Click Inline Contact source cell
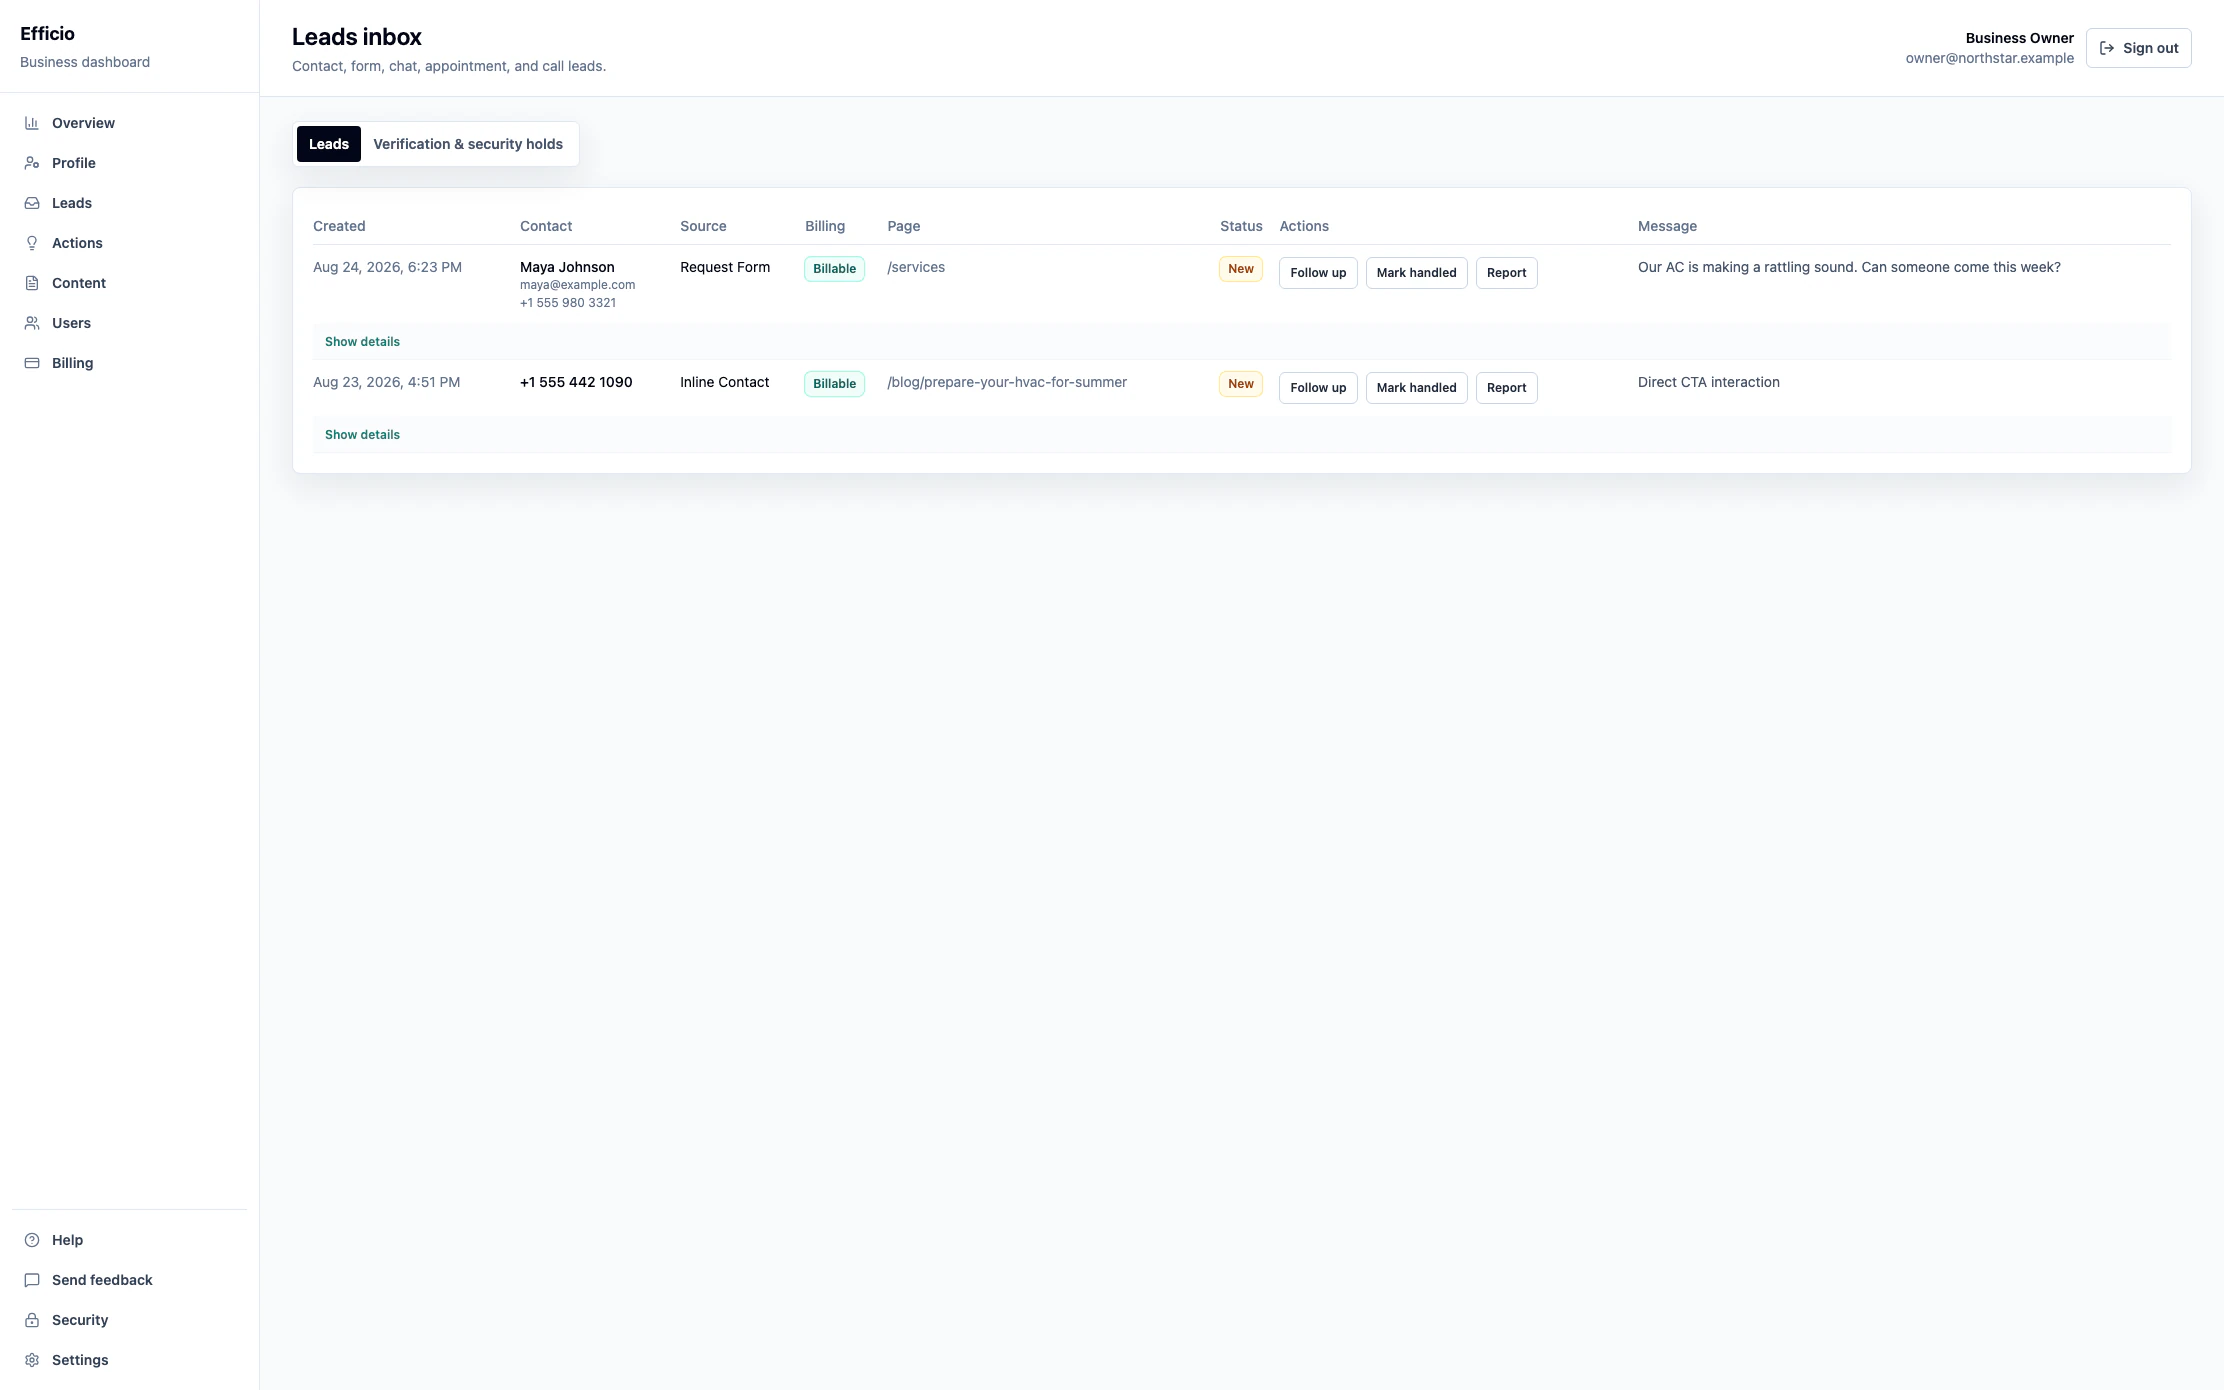The height and width of the screenshot is (1390, 2224). pyautogui.click(x=724, y=382)
